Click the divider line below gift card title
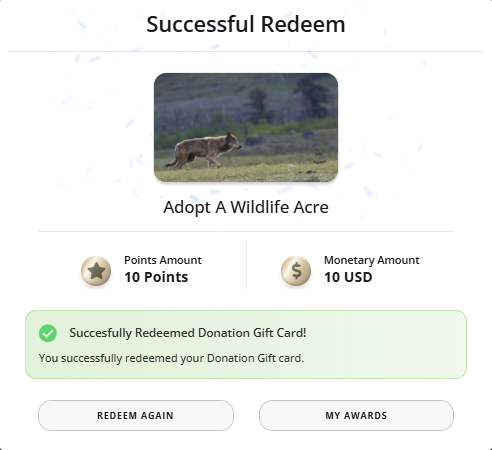 tap(246, 231)
